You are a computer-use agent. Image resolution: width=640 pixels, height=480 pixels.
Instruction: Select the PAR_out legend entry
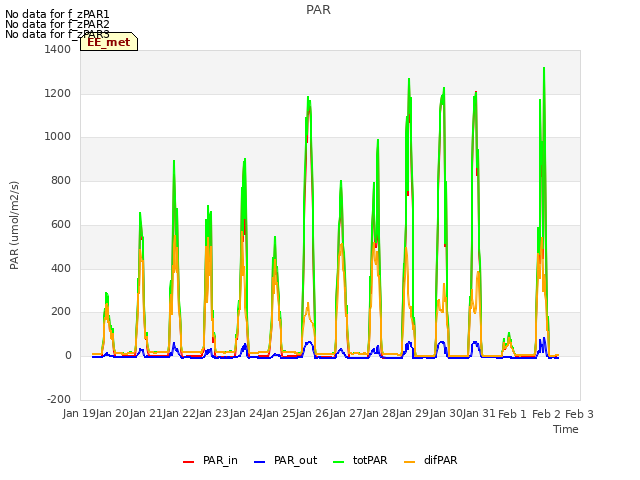[x=285, y=460]
